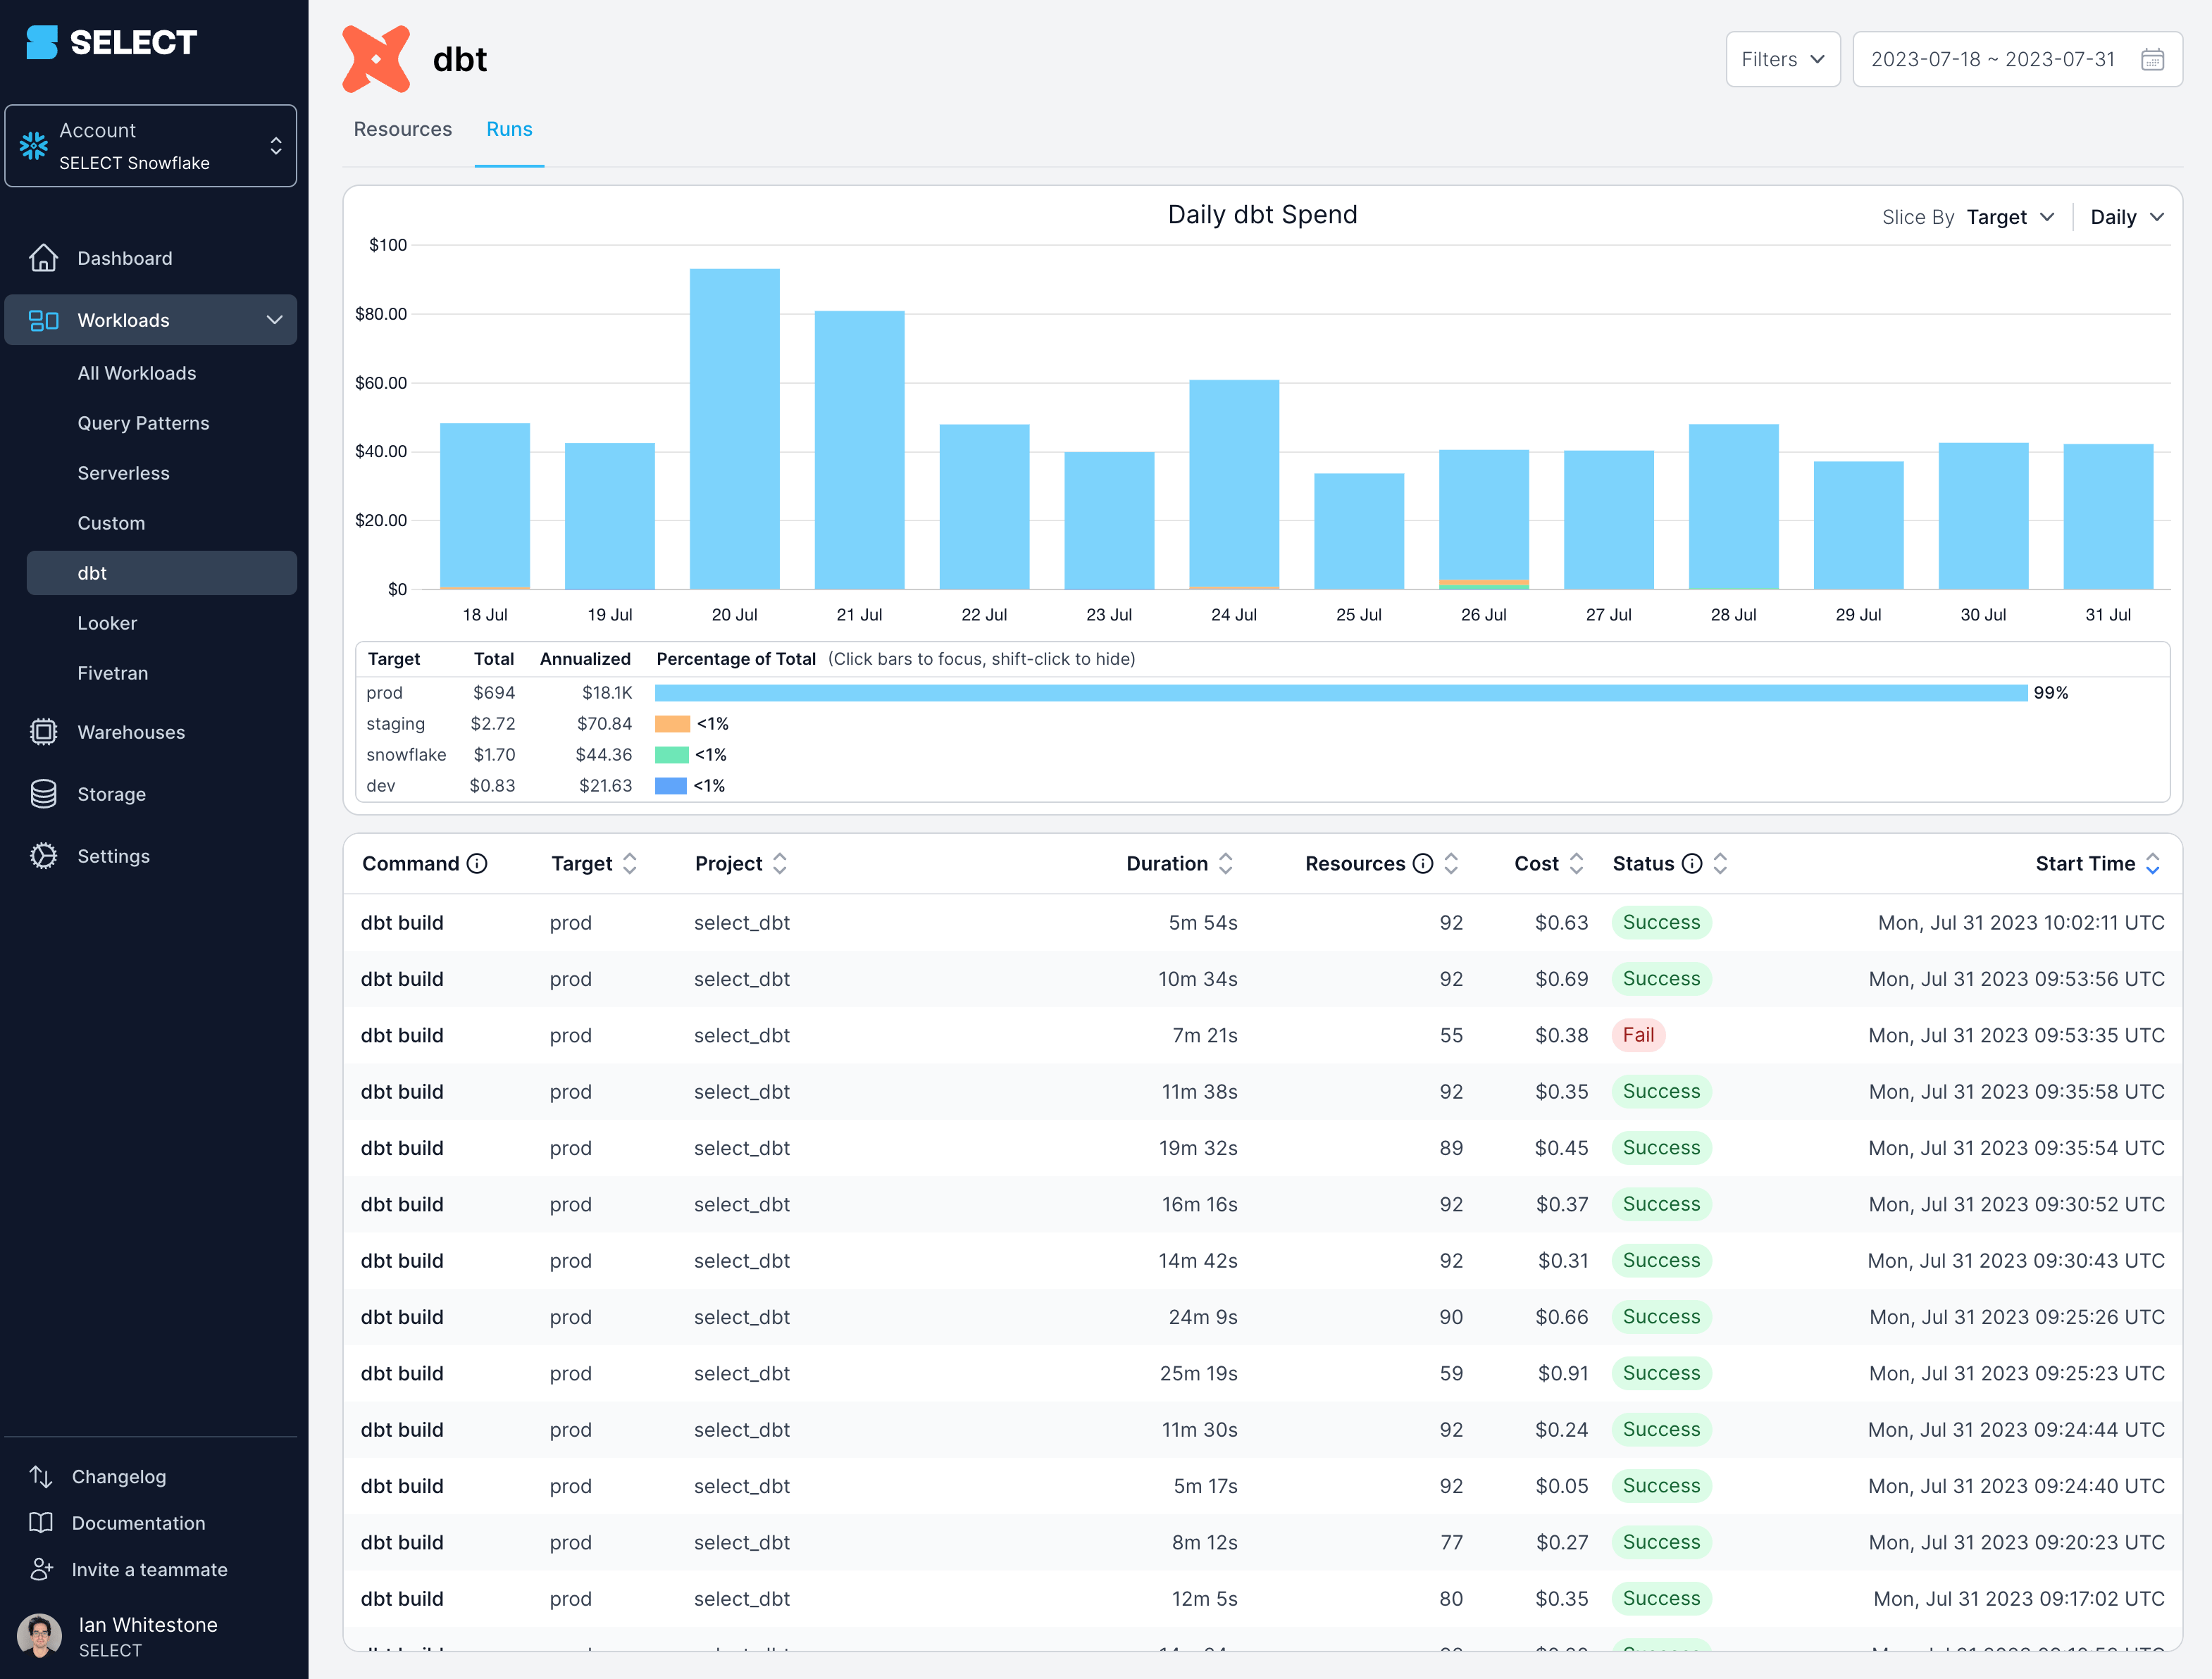Click the $18.1K annualized prod value

click(x=607, y=693)
